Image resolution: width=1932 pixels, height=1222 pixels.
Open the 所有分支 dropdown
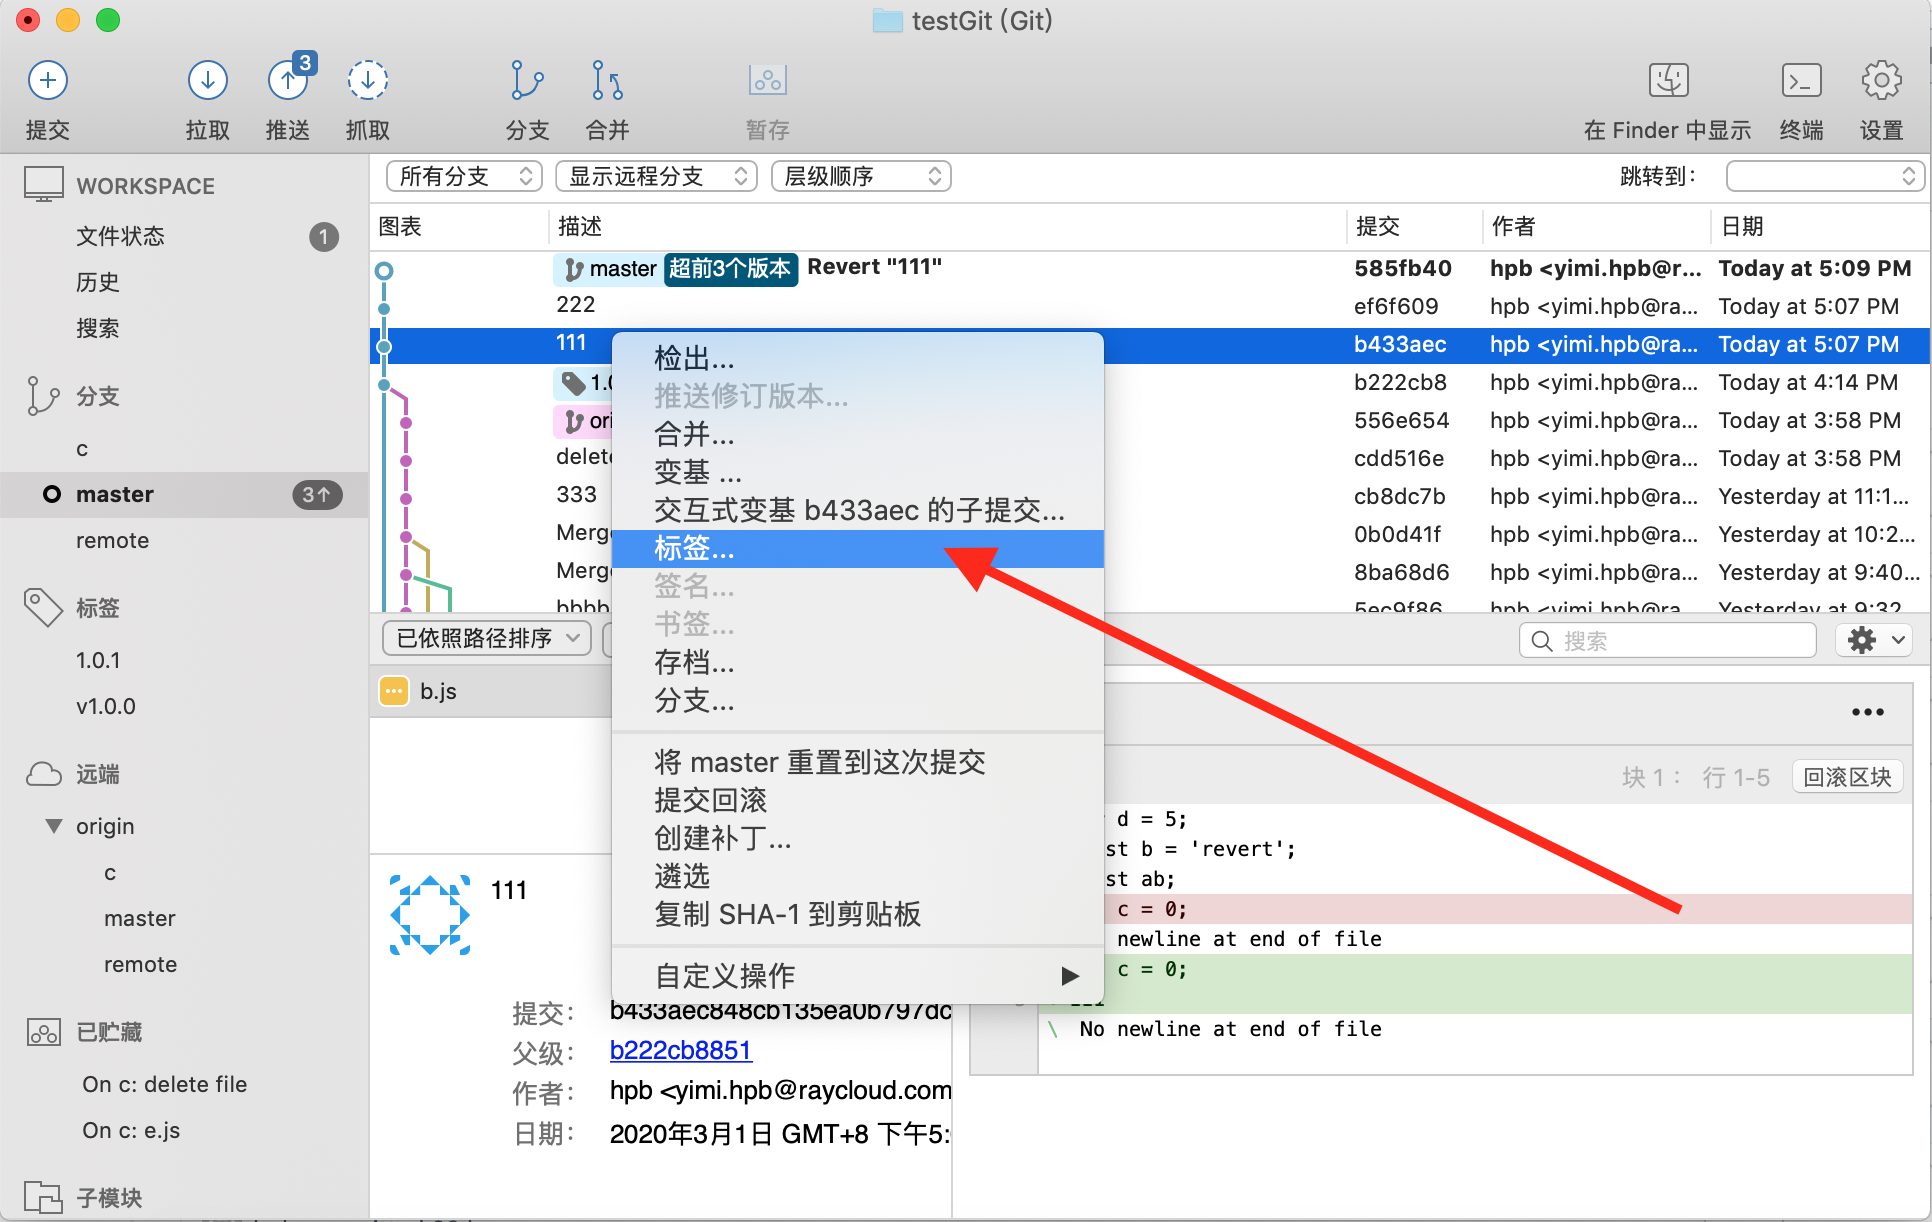[463, 175]
